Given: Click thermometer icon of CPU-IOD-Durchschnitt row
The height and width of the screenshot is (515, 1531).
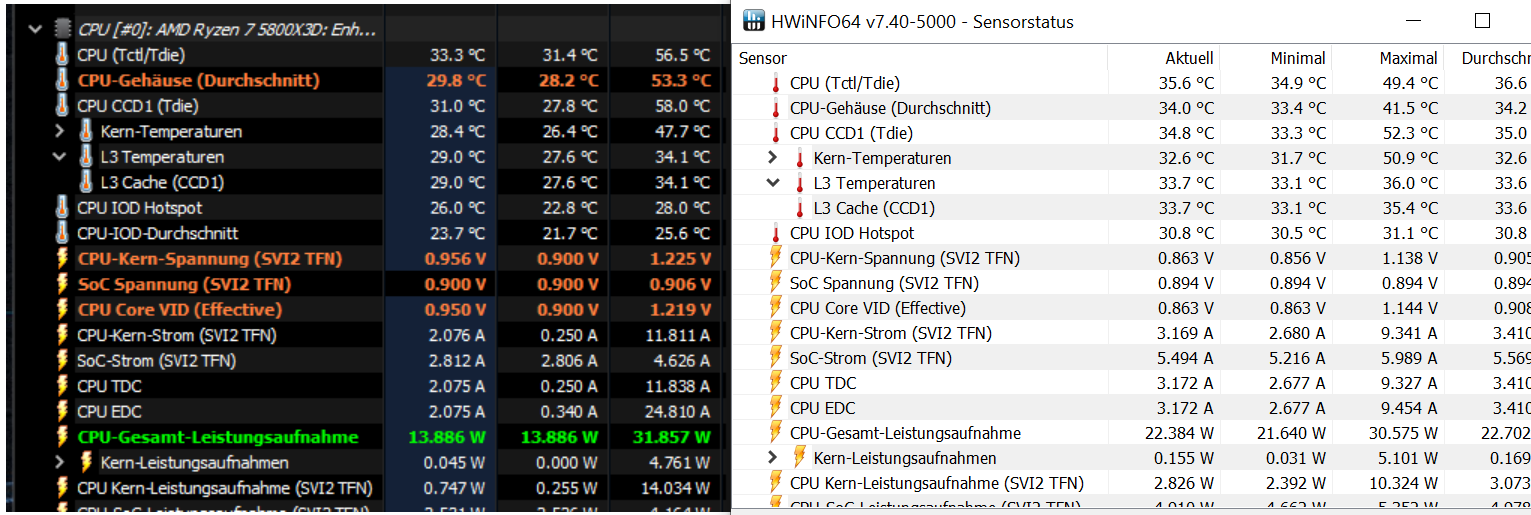Looking at the screenshot, I should click(63, 233).
